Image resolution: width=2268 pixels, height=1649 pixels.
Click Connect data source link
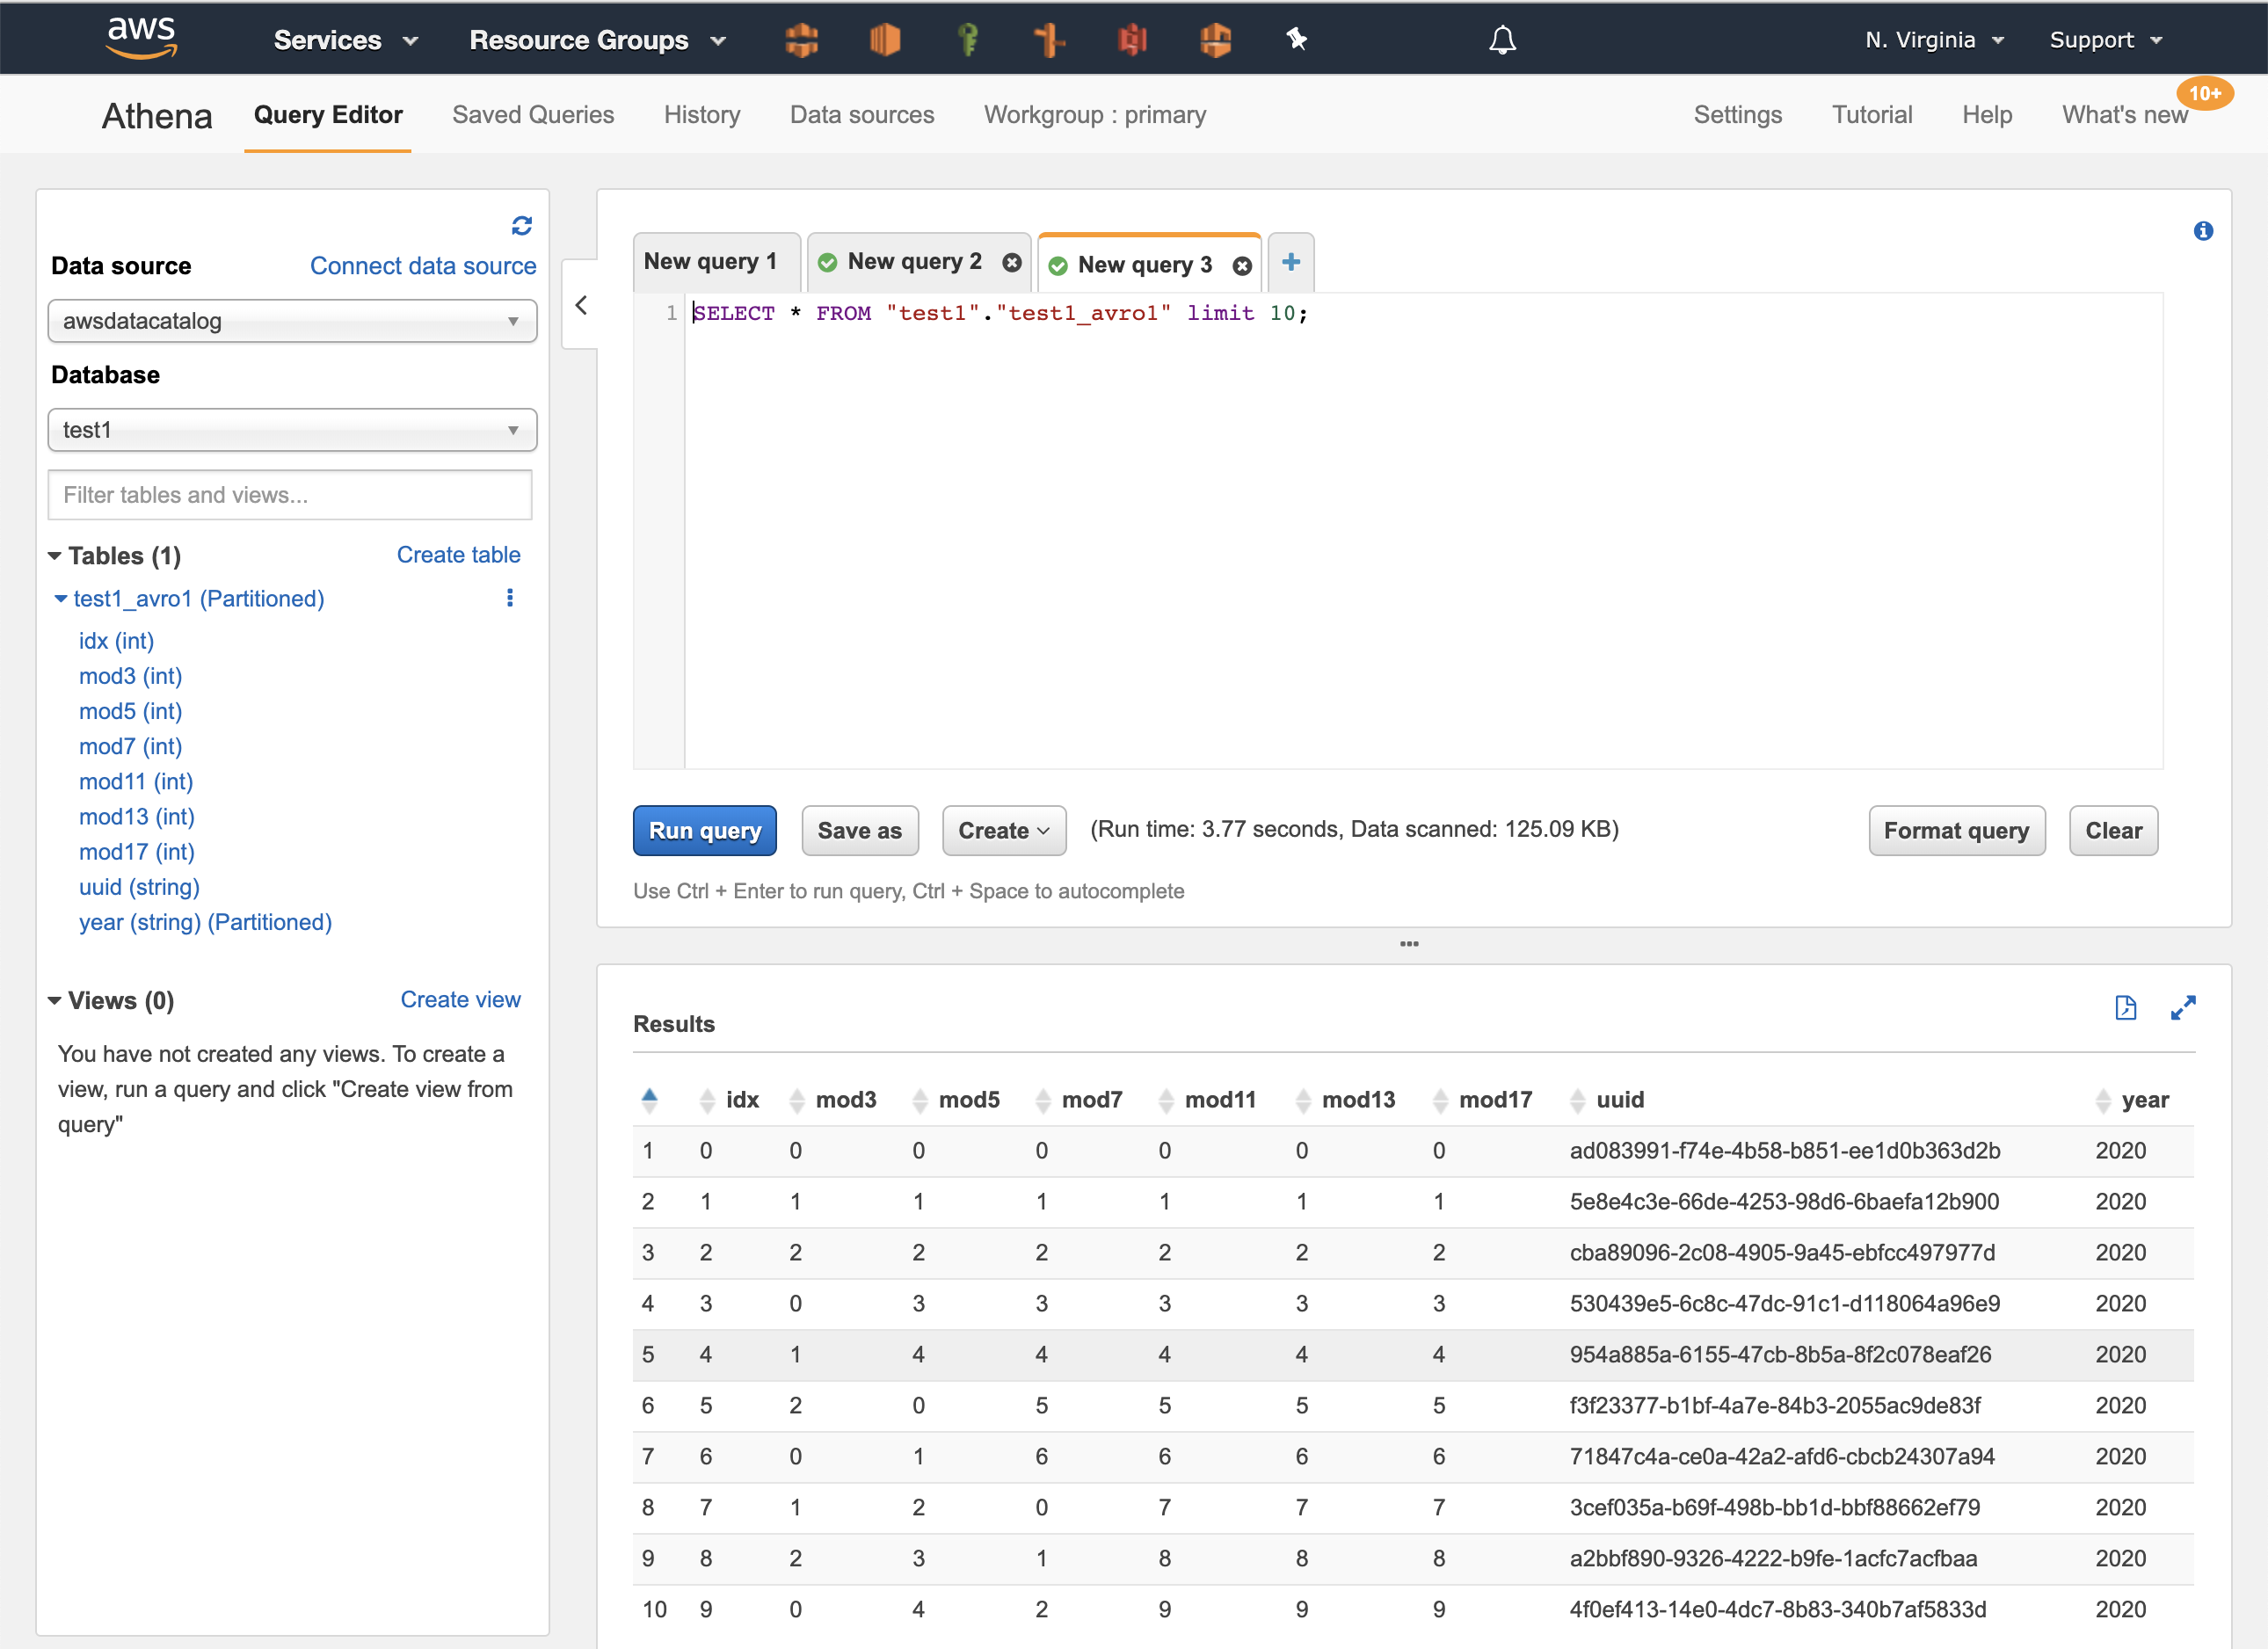(422, 266)
